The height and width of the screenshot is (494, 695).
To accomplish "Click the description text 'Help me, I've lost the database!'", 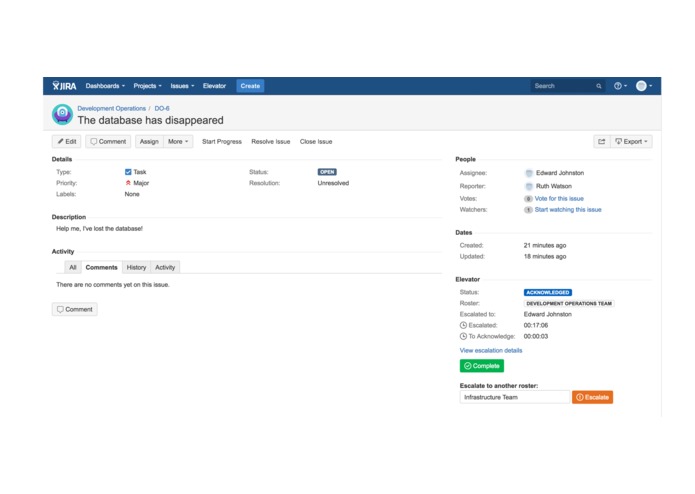I will (99, 229).
